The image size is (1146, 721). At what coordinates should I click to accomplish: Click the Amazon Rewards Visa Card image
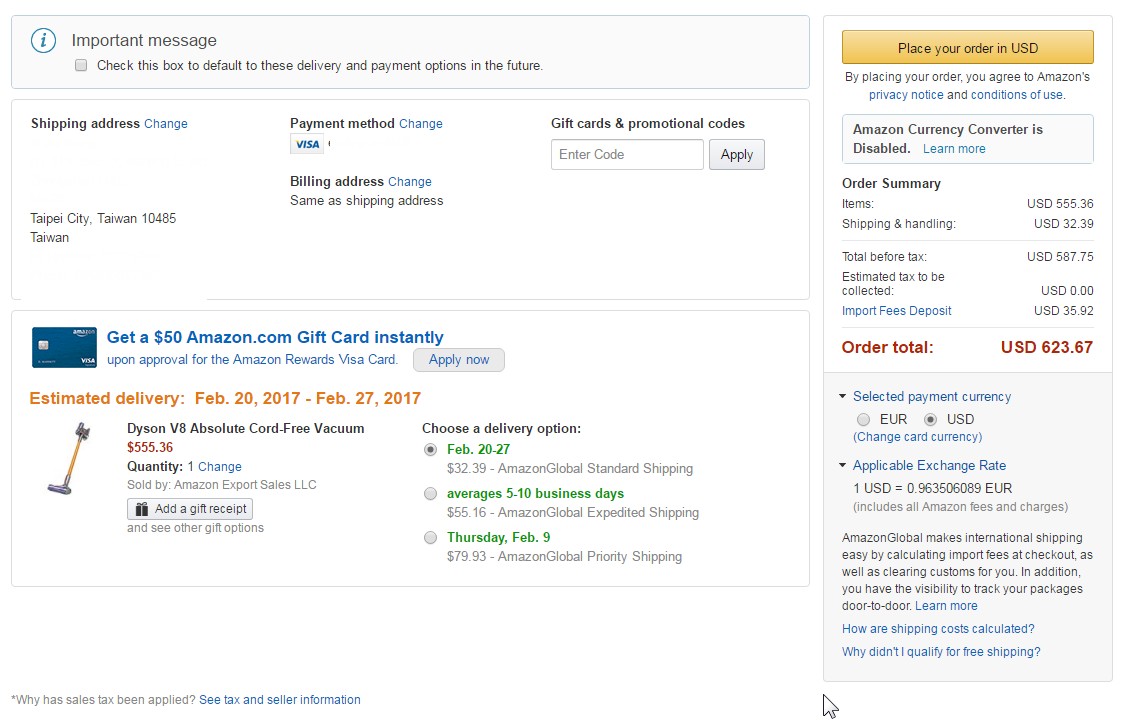[x=64, y=348]
